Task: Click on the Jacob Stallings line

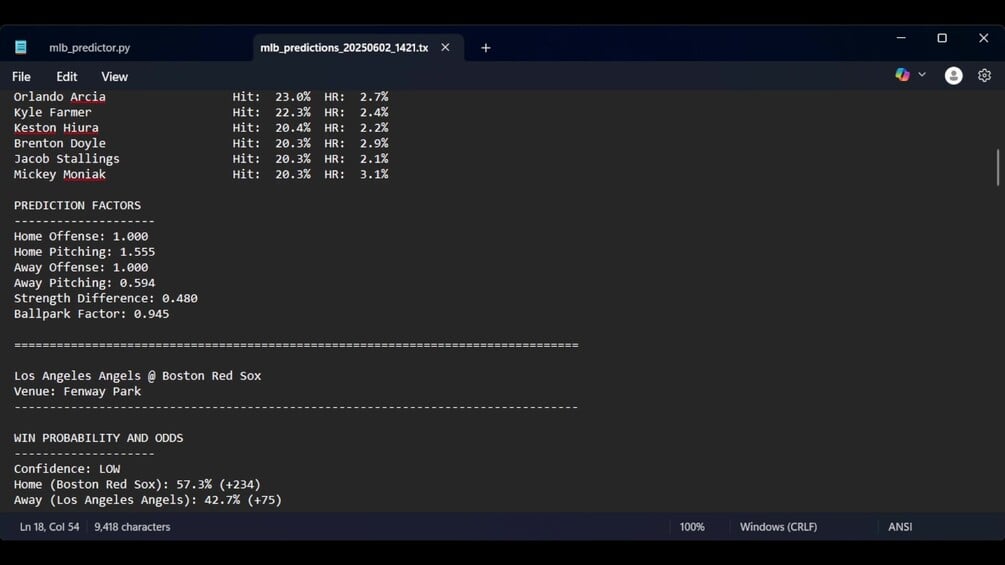Action: [201, 159]
